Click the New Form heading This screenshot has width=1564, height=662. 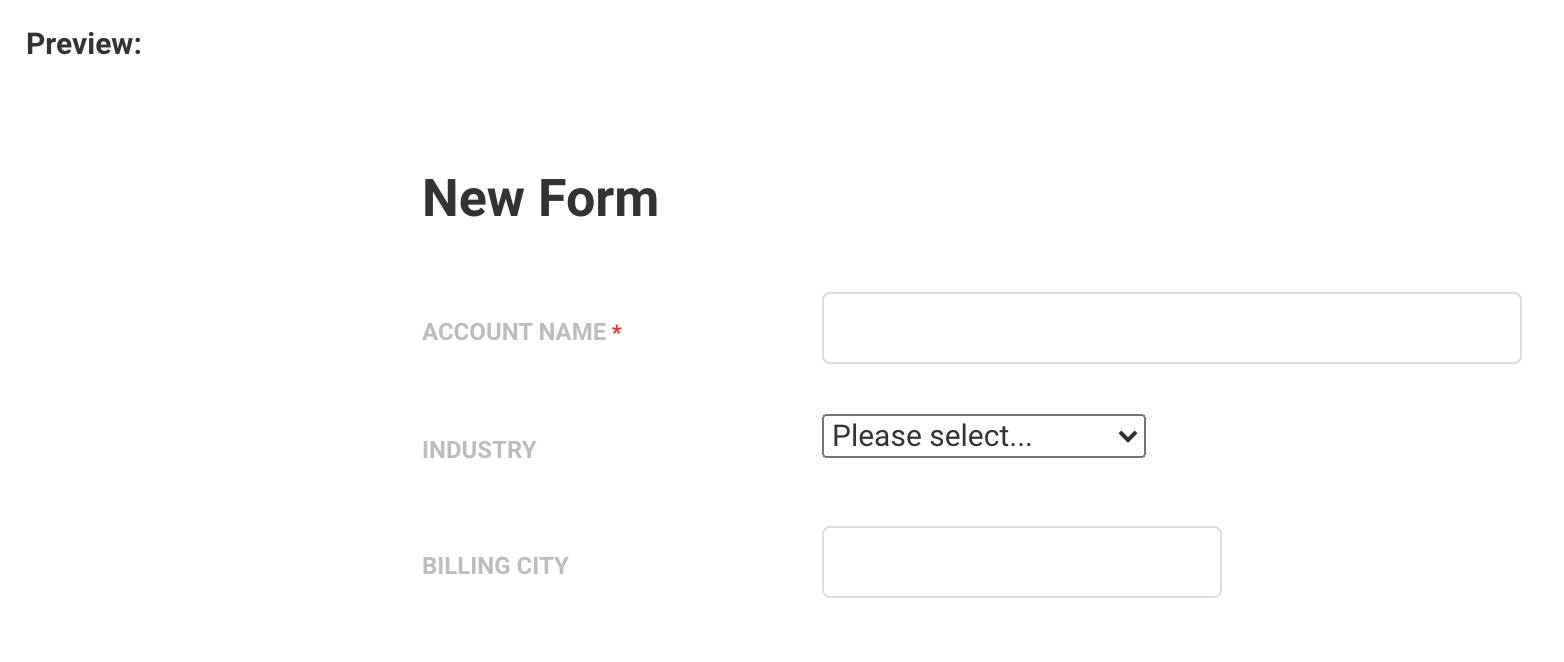coord(540,198)
